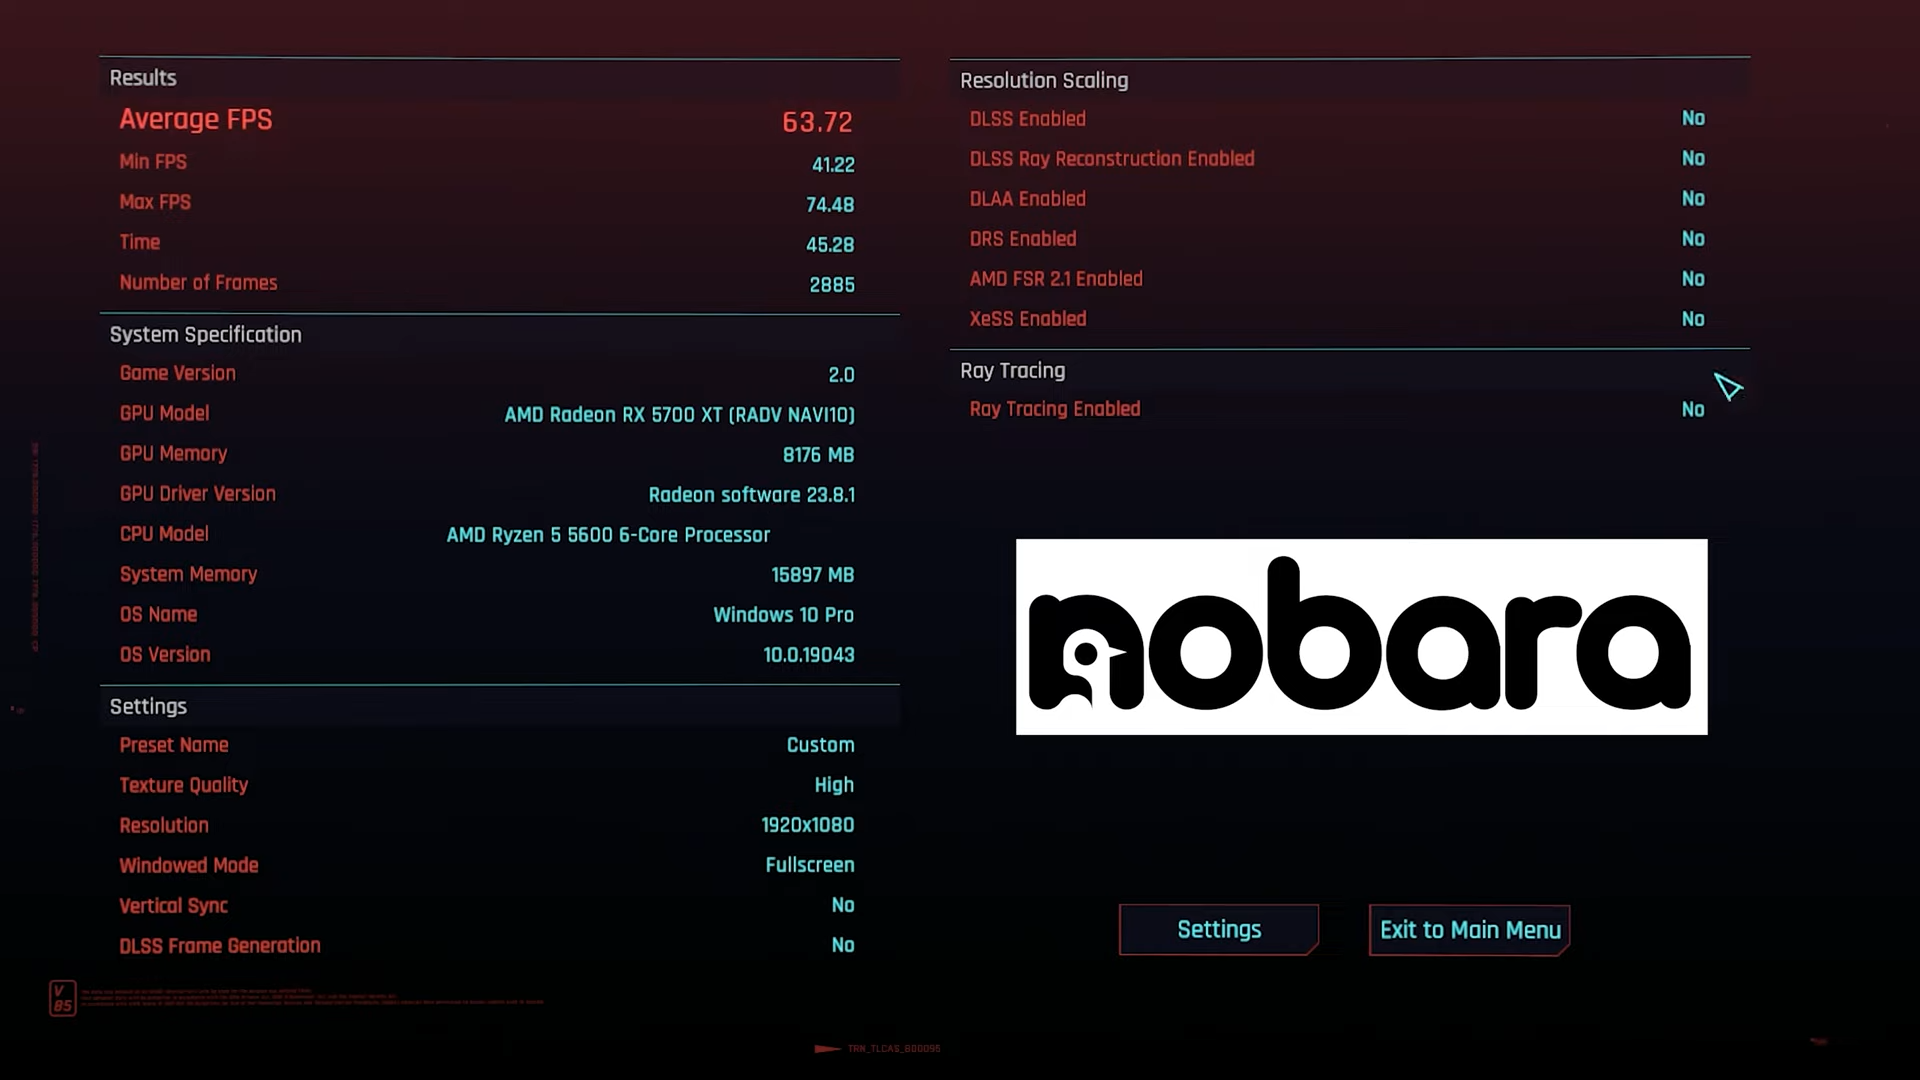
Task: Select the Results section header
Action: pos(143,78)
